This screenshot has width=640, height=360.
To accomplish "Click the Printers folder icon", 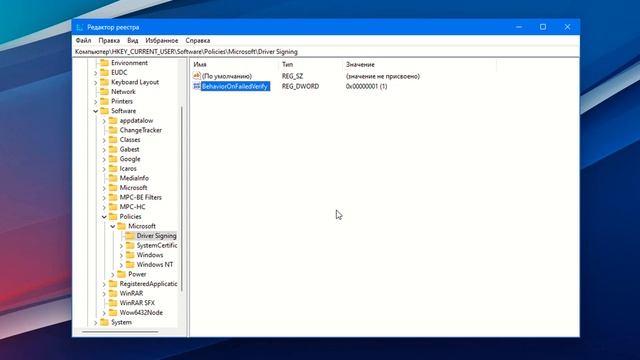I will coord(104,101).
